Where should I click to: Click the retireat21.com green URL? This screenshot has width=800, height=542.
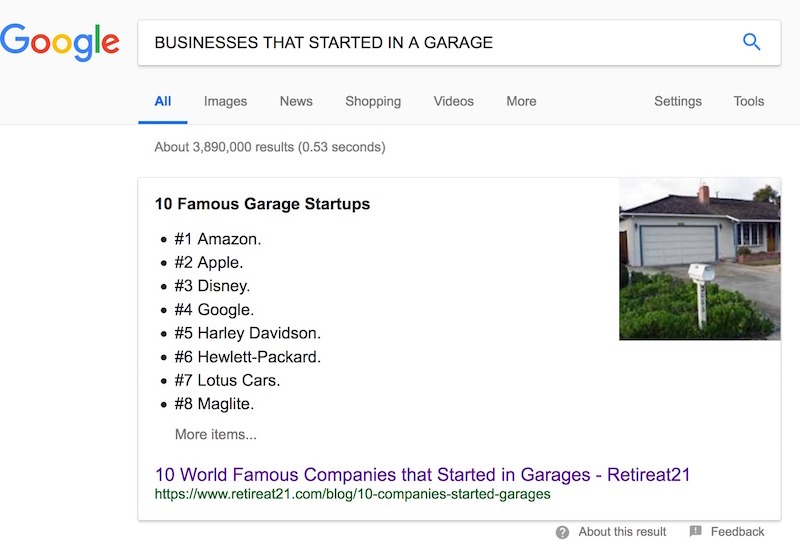(353, 494)
